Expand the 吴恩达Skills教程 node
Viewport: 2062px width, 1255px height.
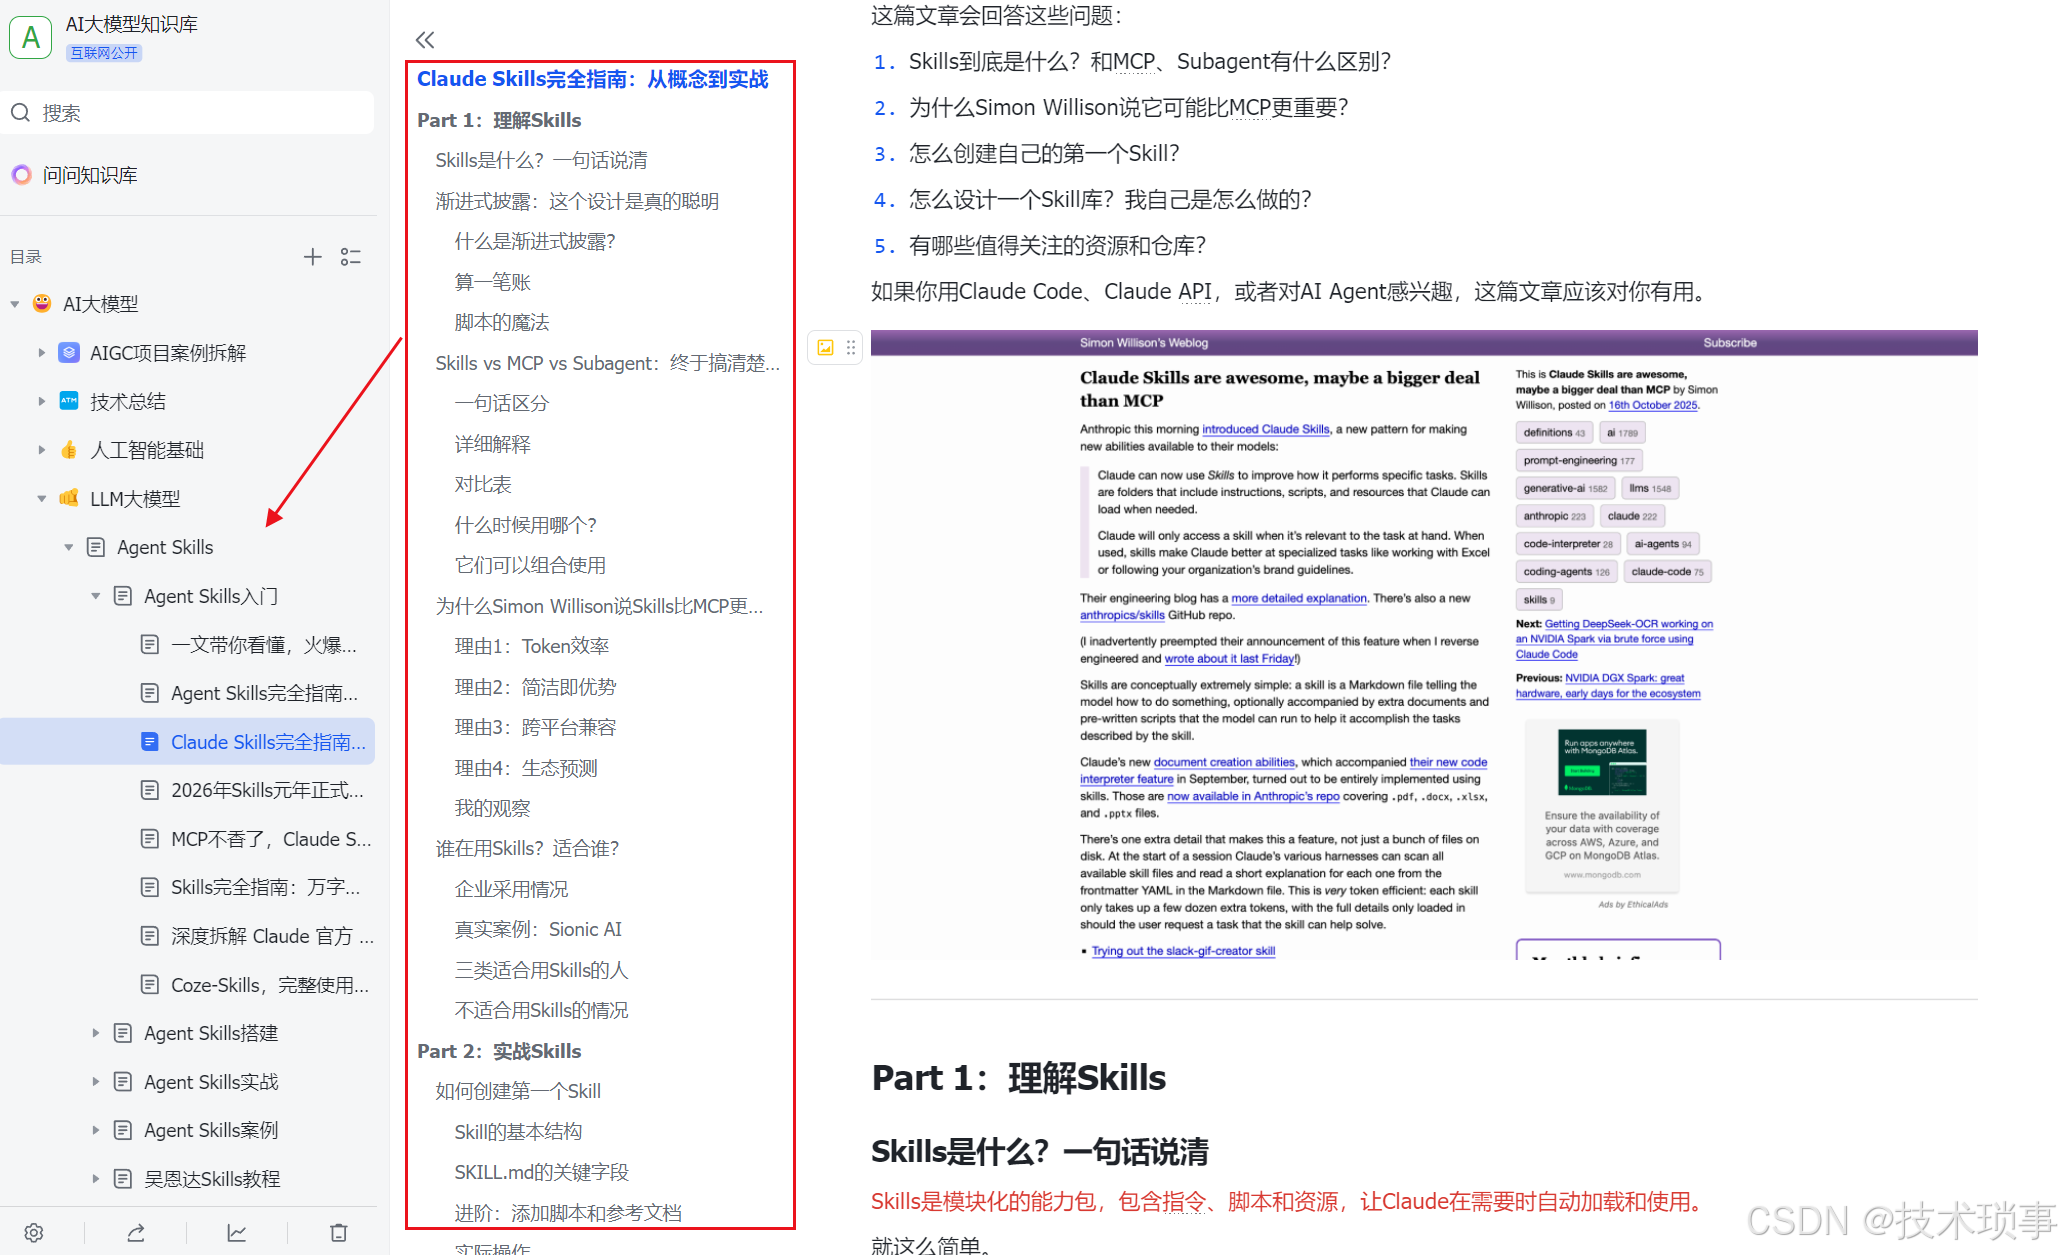click(x=96, y=1179)
